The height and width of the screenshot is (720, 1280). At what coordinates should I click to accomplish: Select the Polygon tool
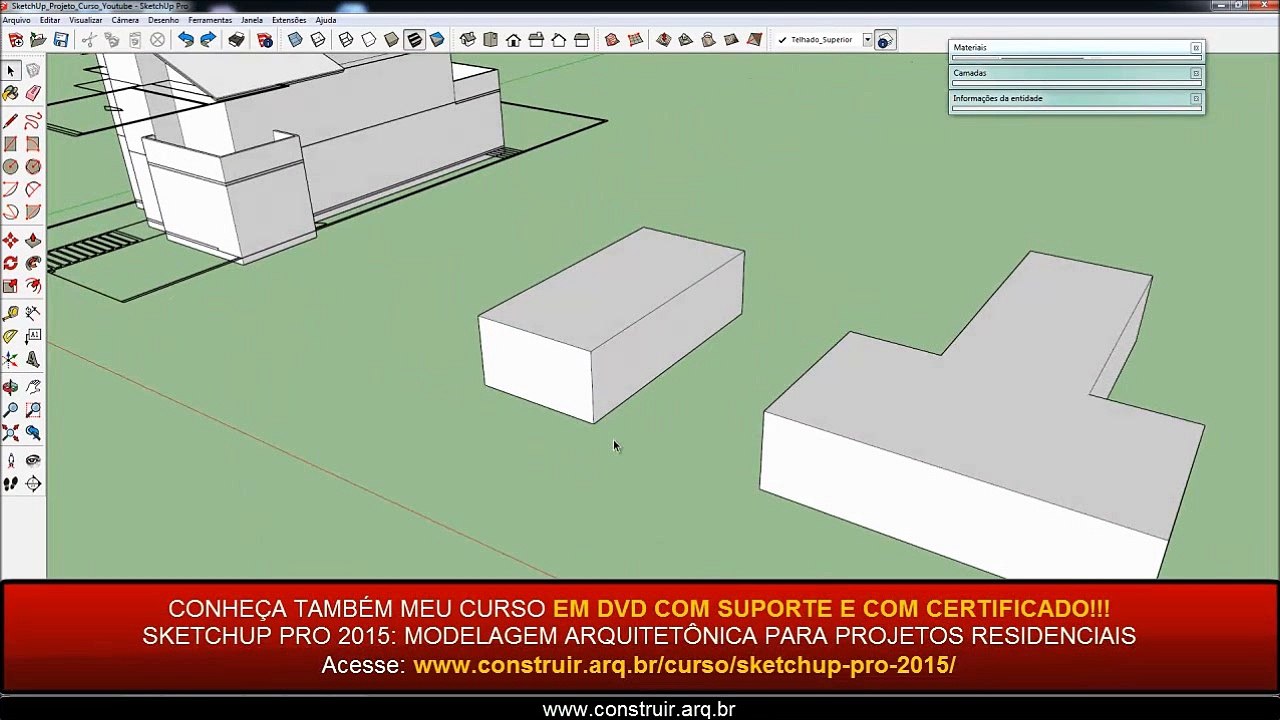33,167
